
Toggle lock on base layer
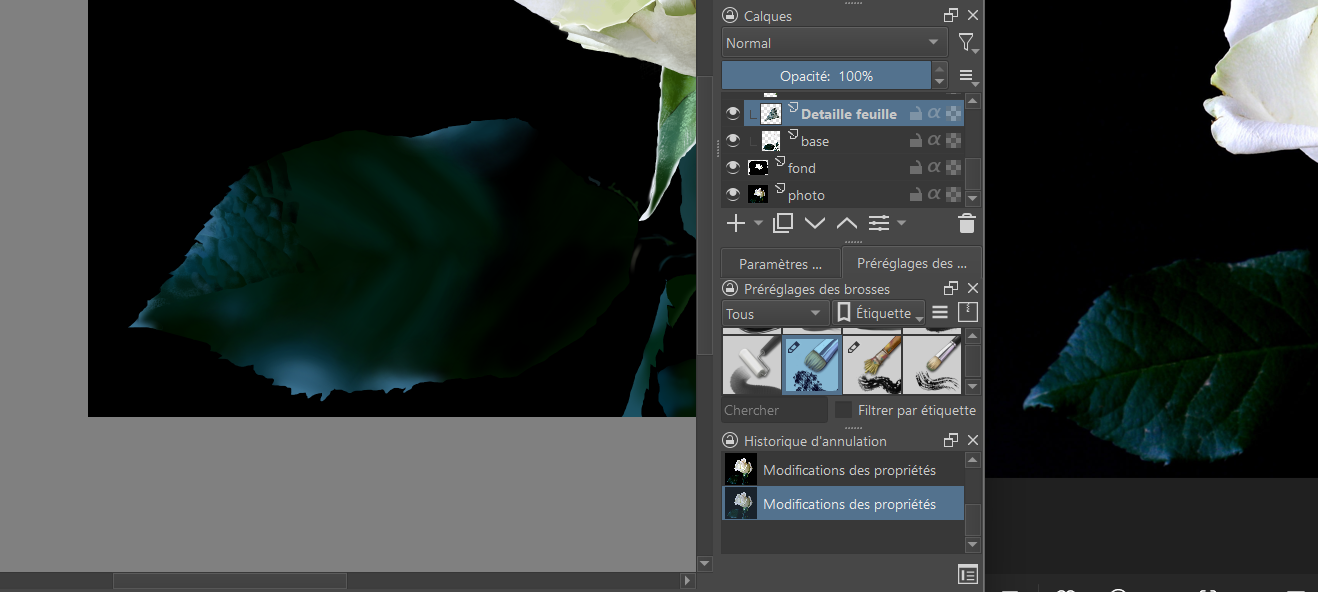pos(916,141)
